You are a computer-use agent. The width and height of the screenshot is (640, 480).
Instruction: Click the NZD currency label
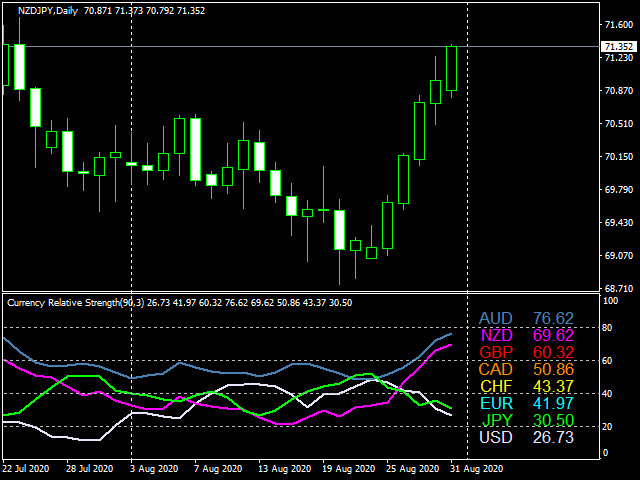tap(497, 336)
